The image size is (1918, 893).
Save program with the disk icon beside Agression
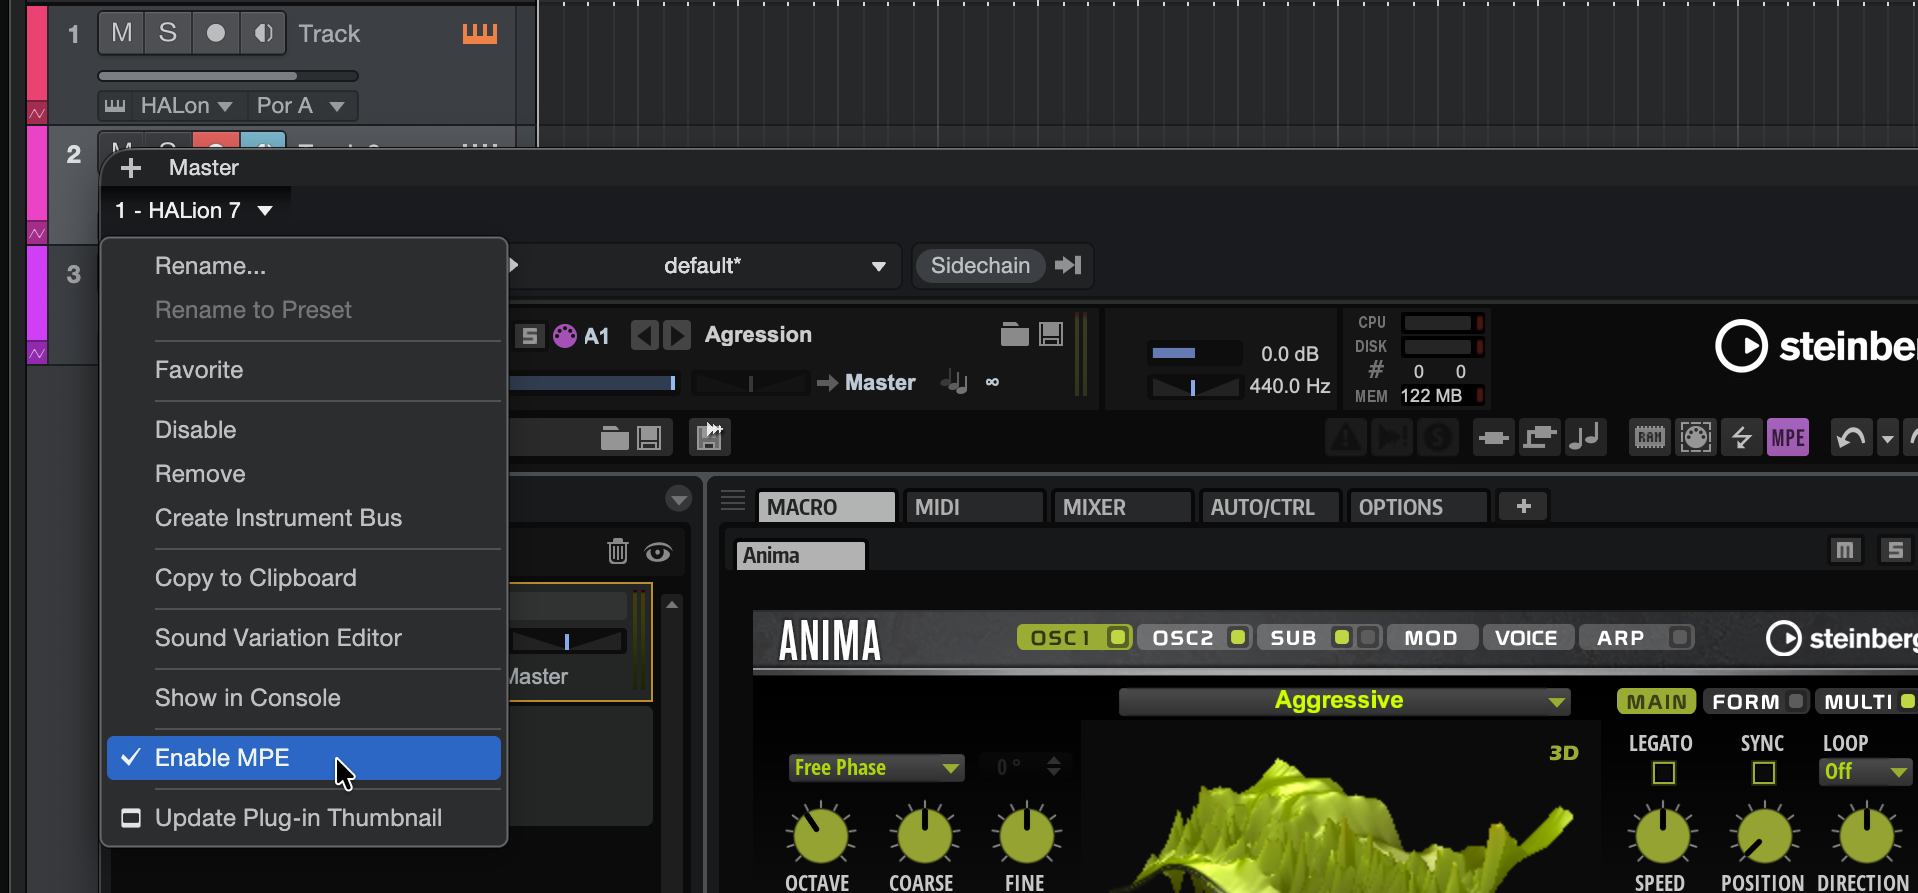coord(1051,334)
